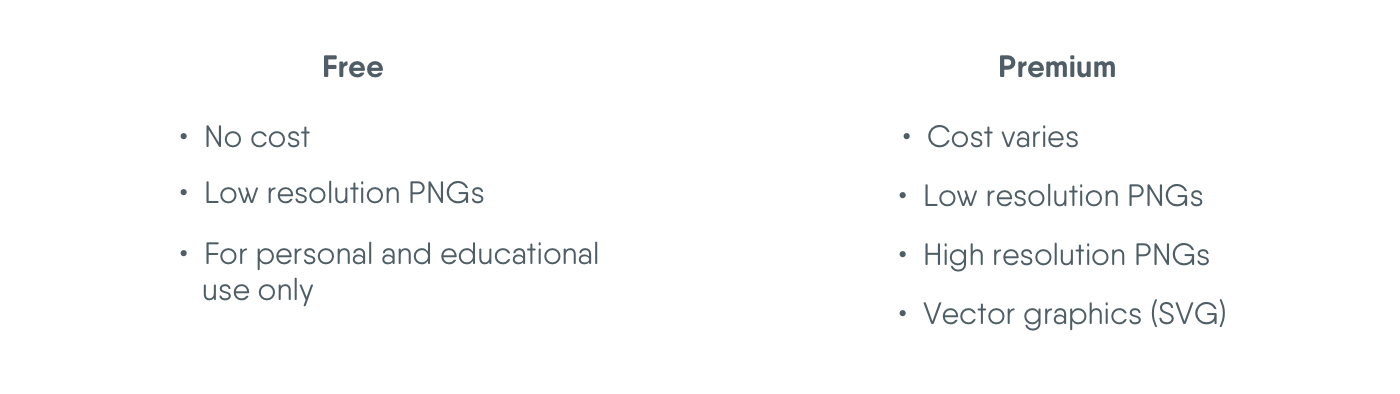Click the "High resolution PNGs" item

tap(1066, 255)
